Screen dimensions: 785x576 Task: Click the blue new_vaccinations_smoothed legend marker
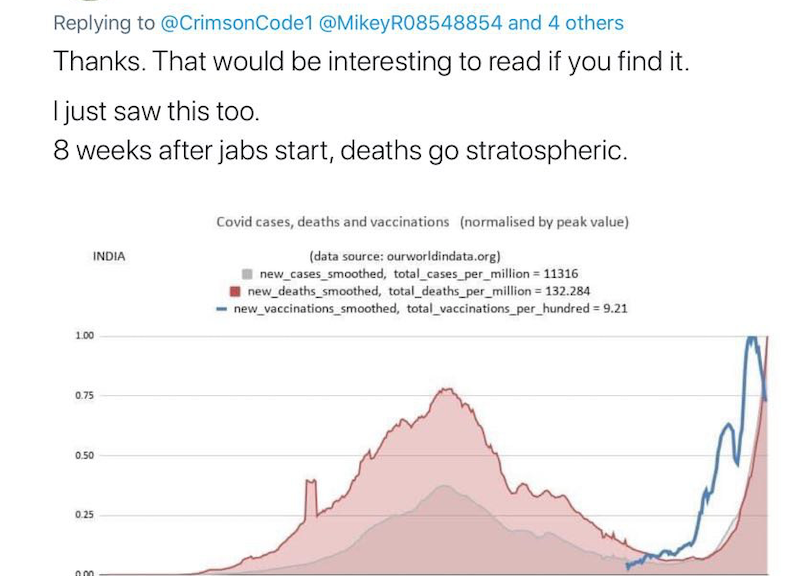(x=221, y=309)
